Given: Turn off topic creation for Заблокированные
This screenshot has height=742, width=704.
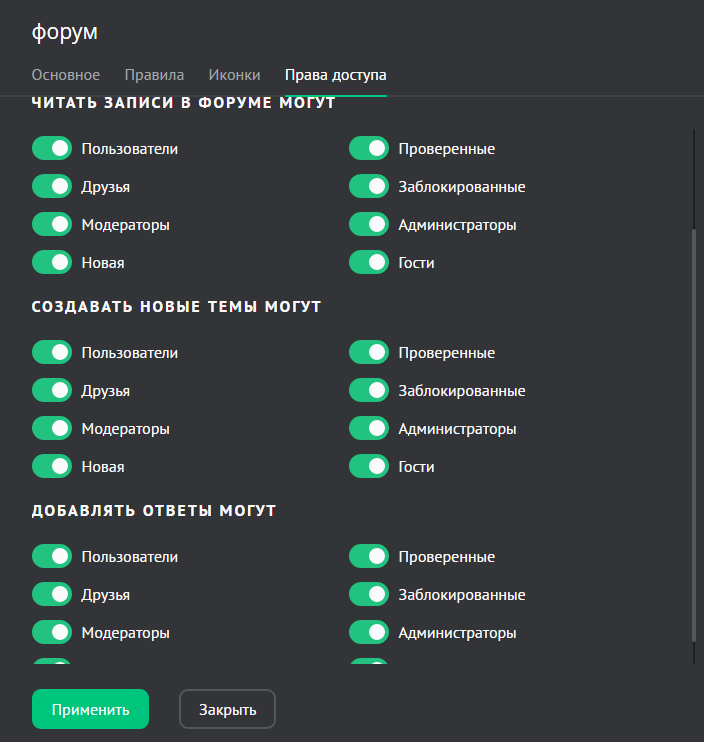Looking at the screenshot, I should pyautogui.click(x=369, y=391).
